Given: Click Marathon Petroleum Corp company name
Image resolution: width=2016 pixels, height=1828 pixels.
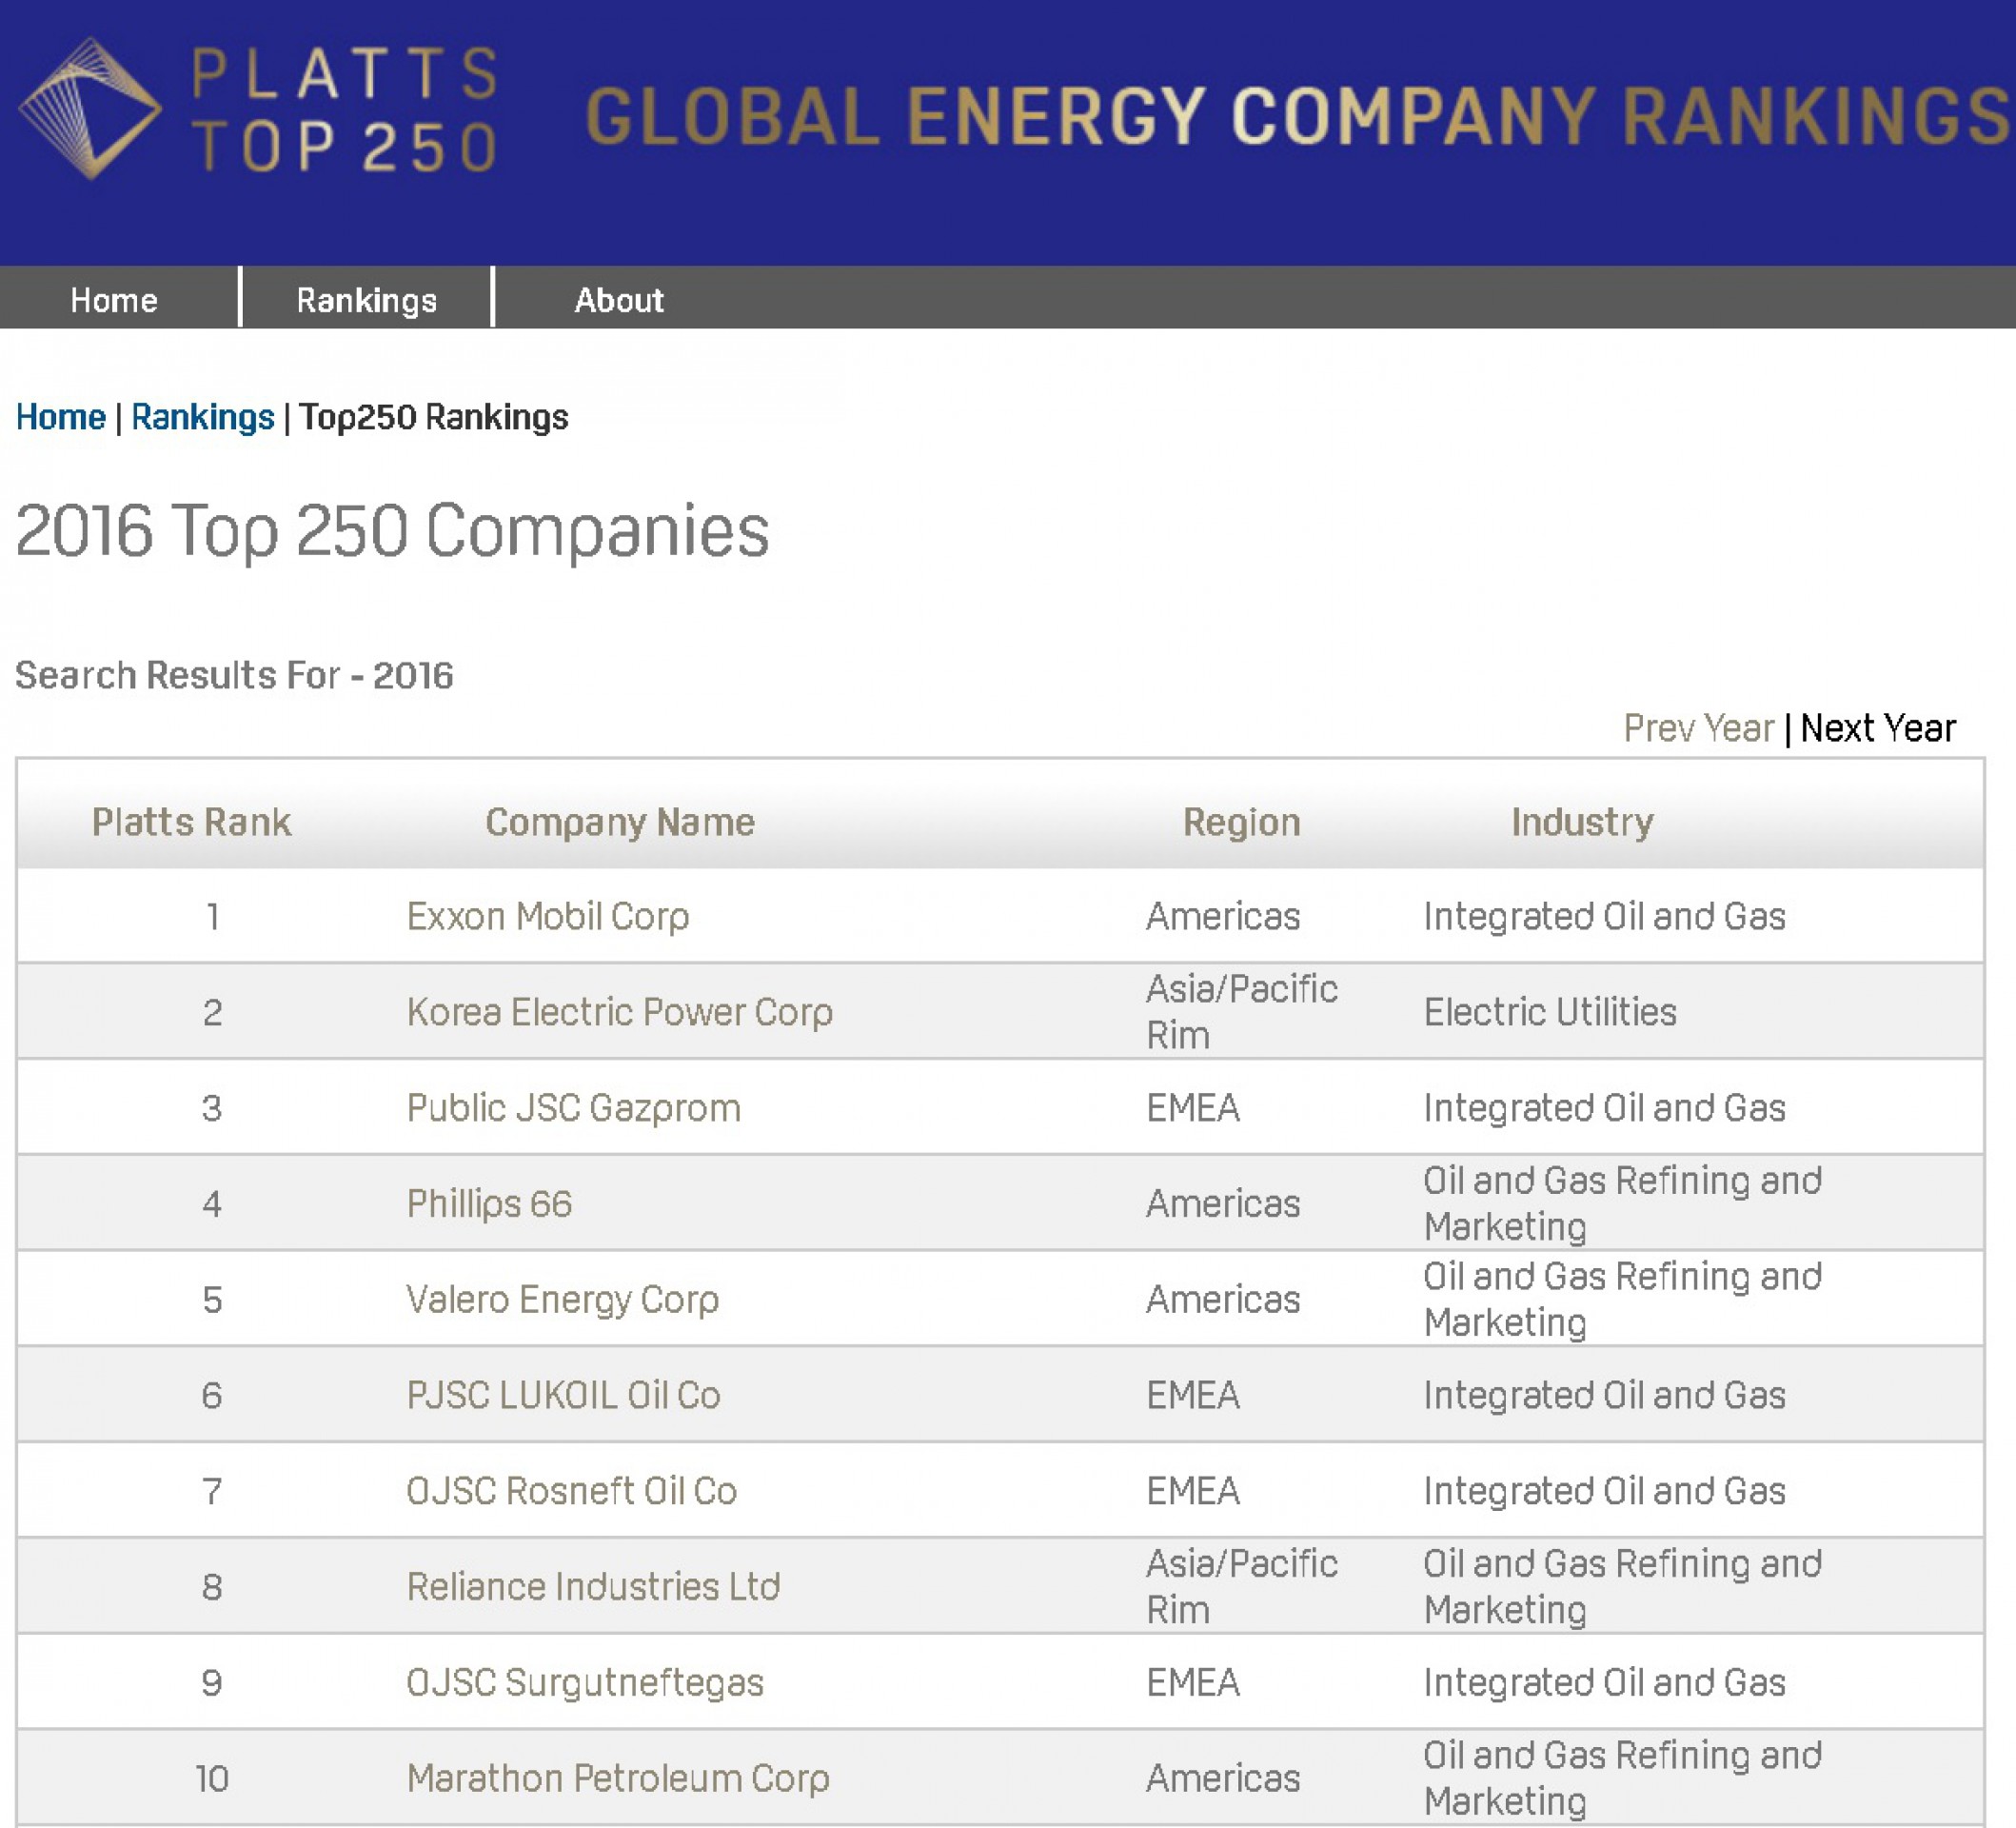Looking at the screenshot, I should coord(617,1778).
